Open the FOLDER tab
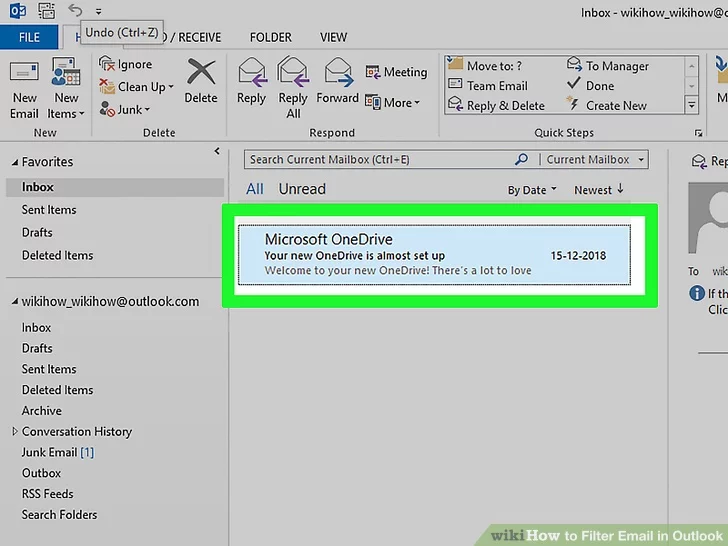 pos(271,37)
